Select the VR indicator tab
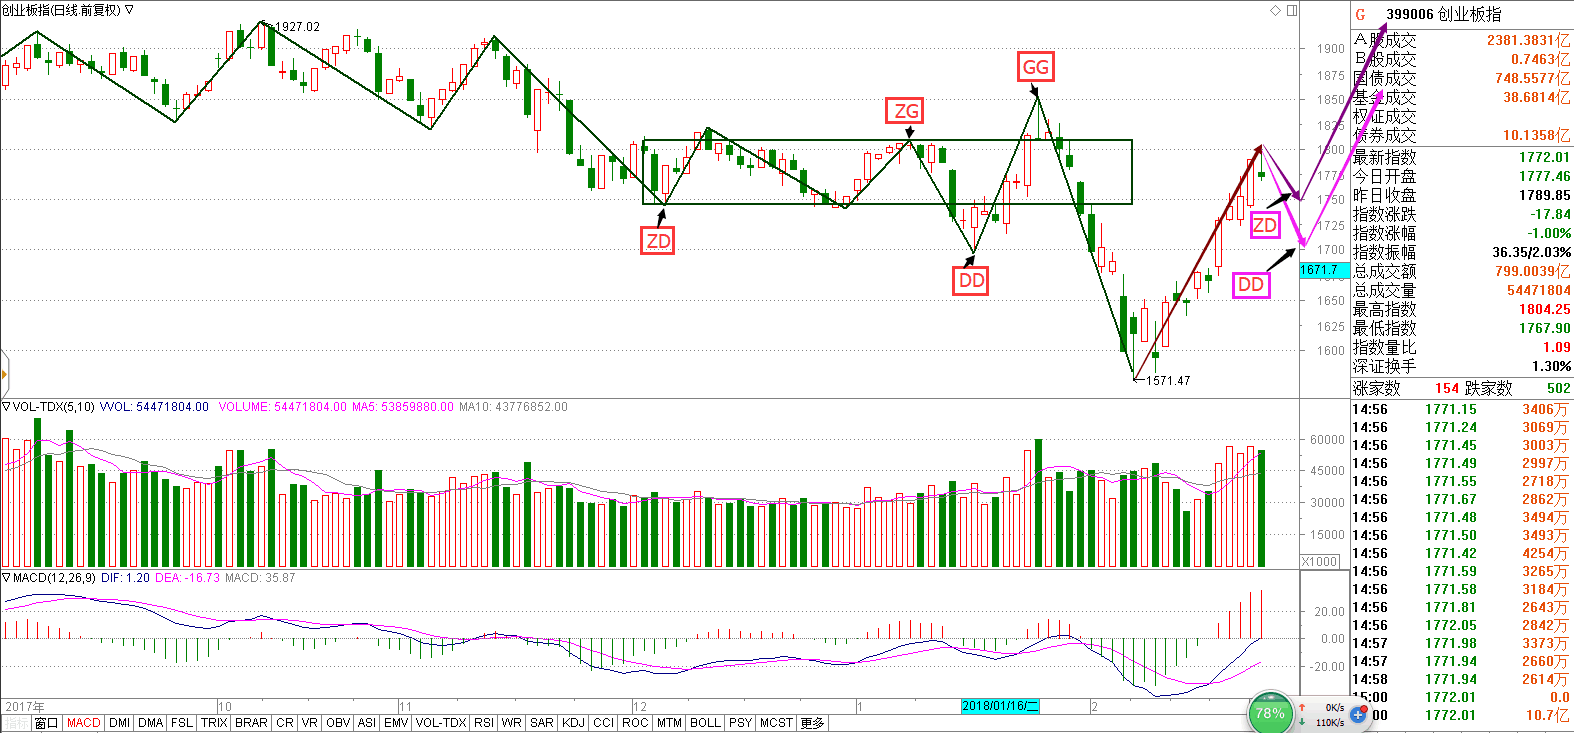The image size is (1574, 733). (310, 723)
